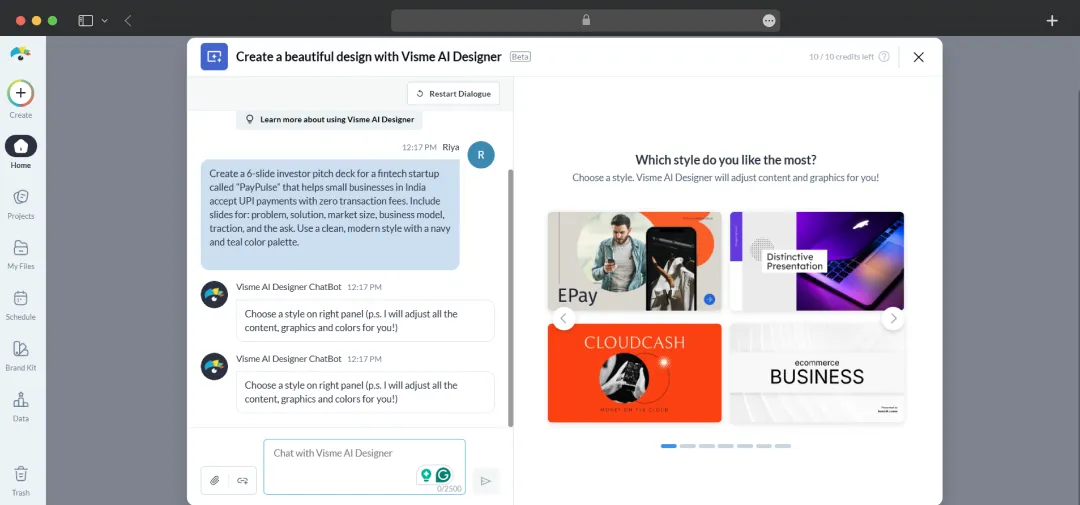Click the first ChatBot avatar icon
1080x505 pixels.
coord(214,294)
